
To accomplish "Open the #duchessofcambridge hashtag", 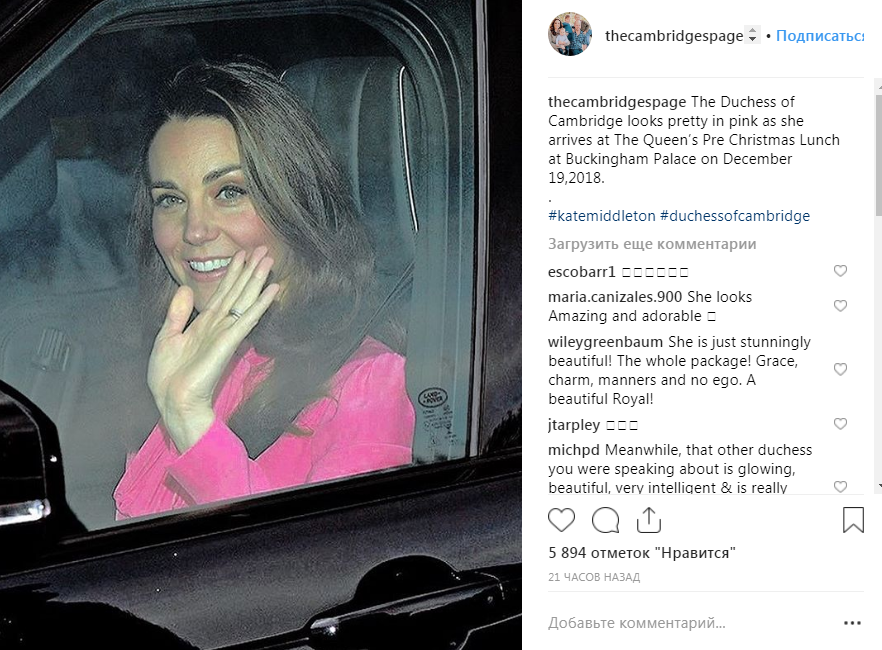I will 735,216.
